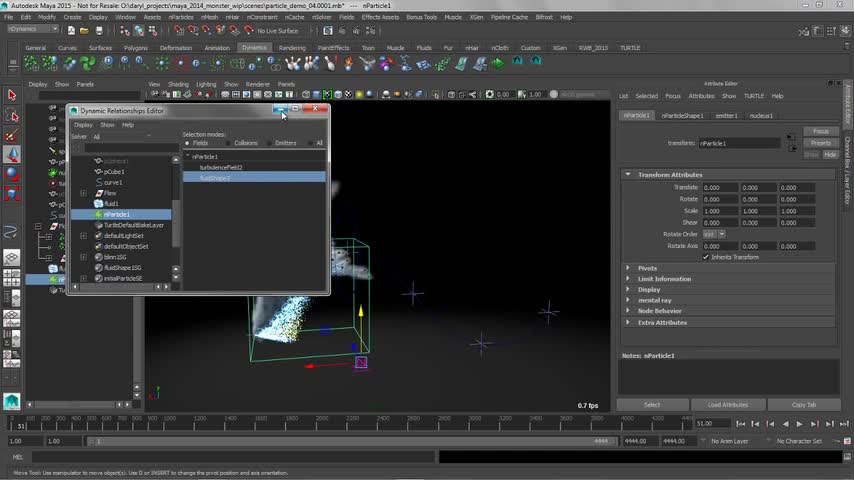Choose the Collisions selection mode
The image size is (854, 480).
[228, 143]
